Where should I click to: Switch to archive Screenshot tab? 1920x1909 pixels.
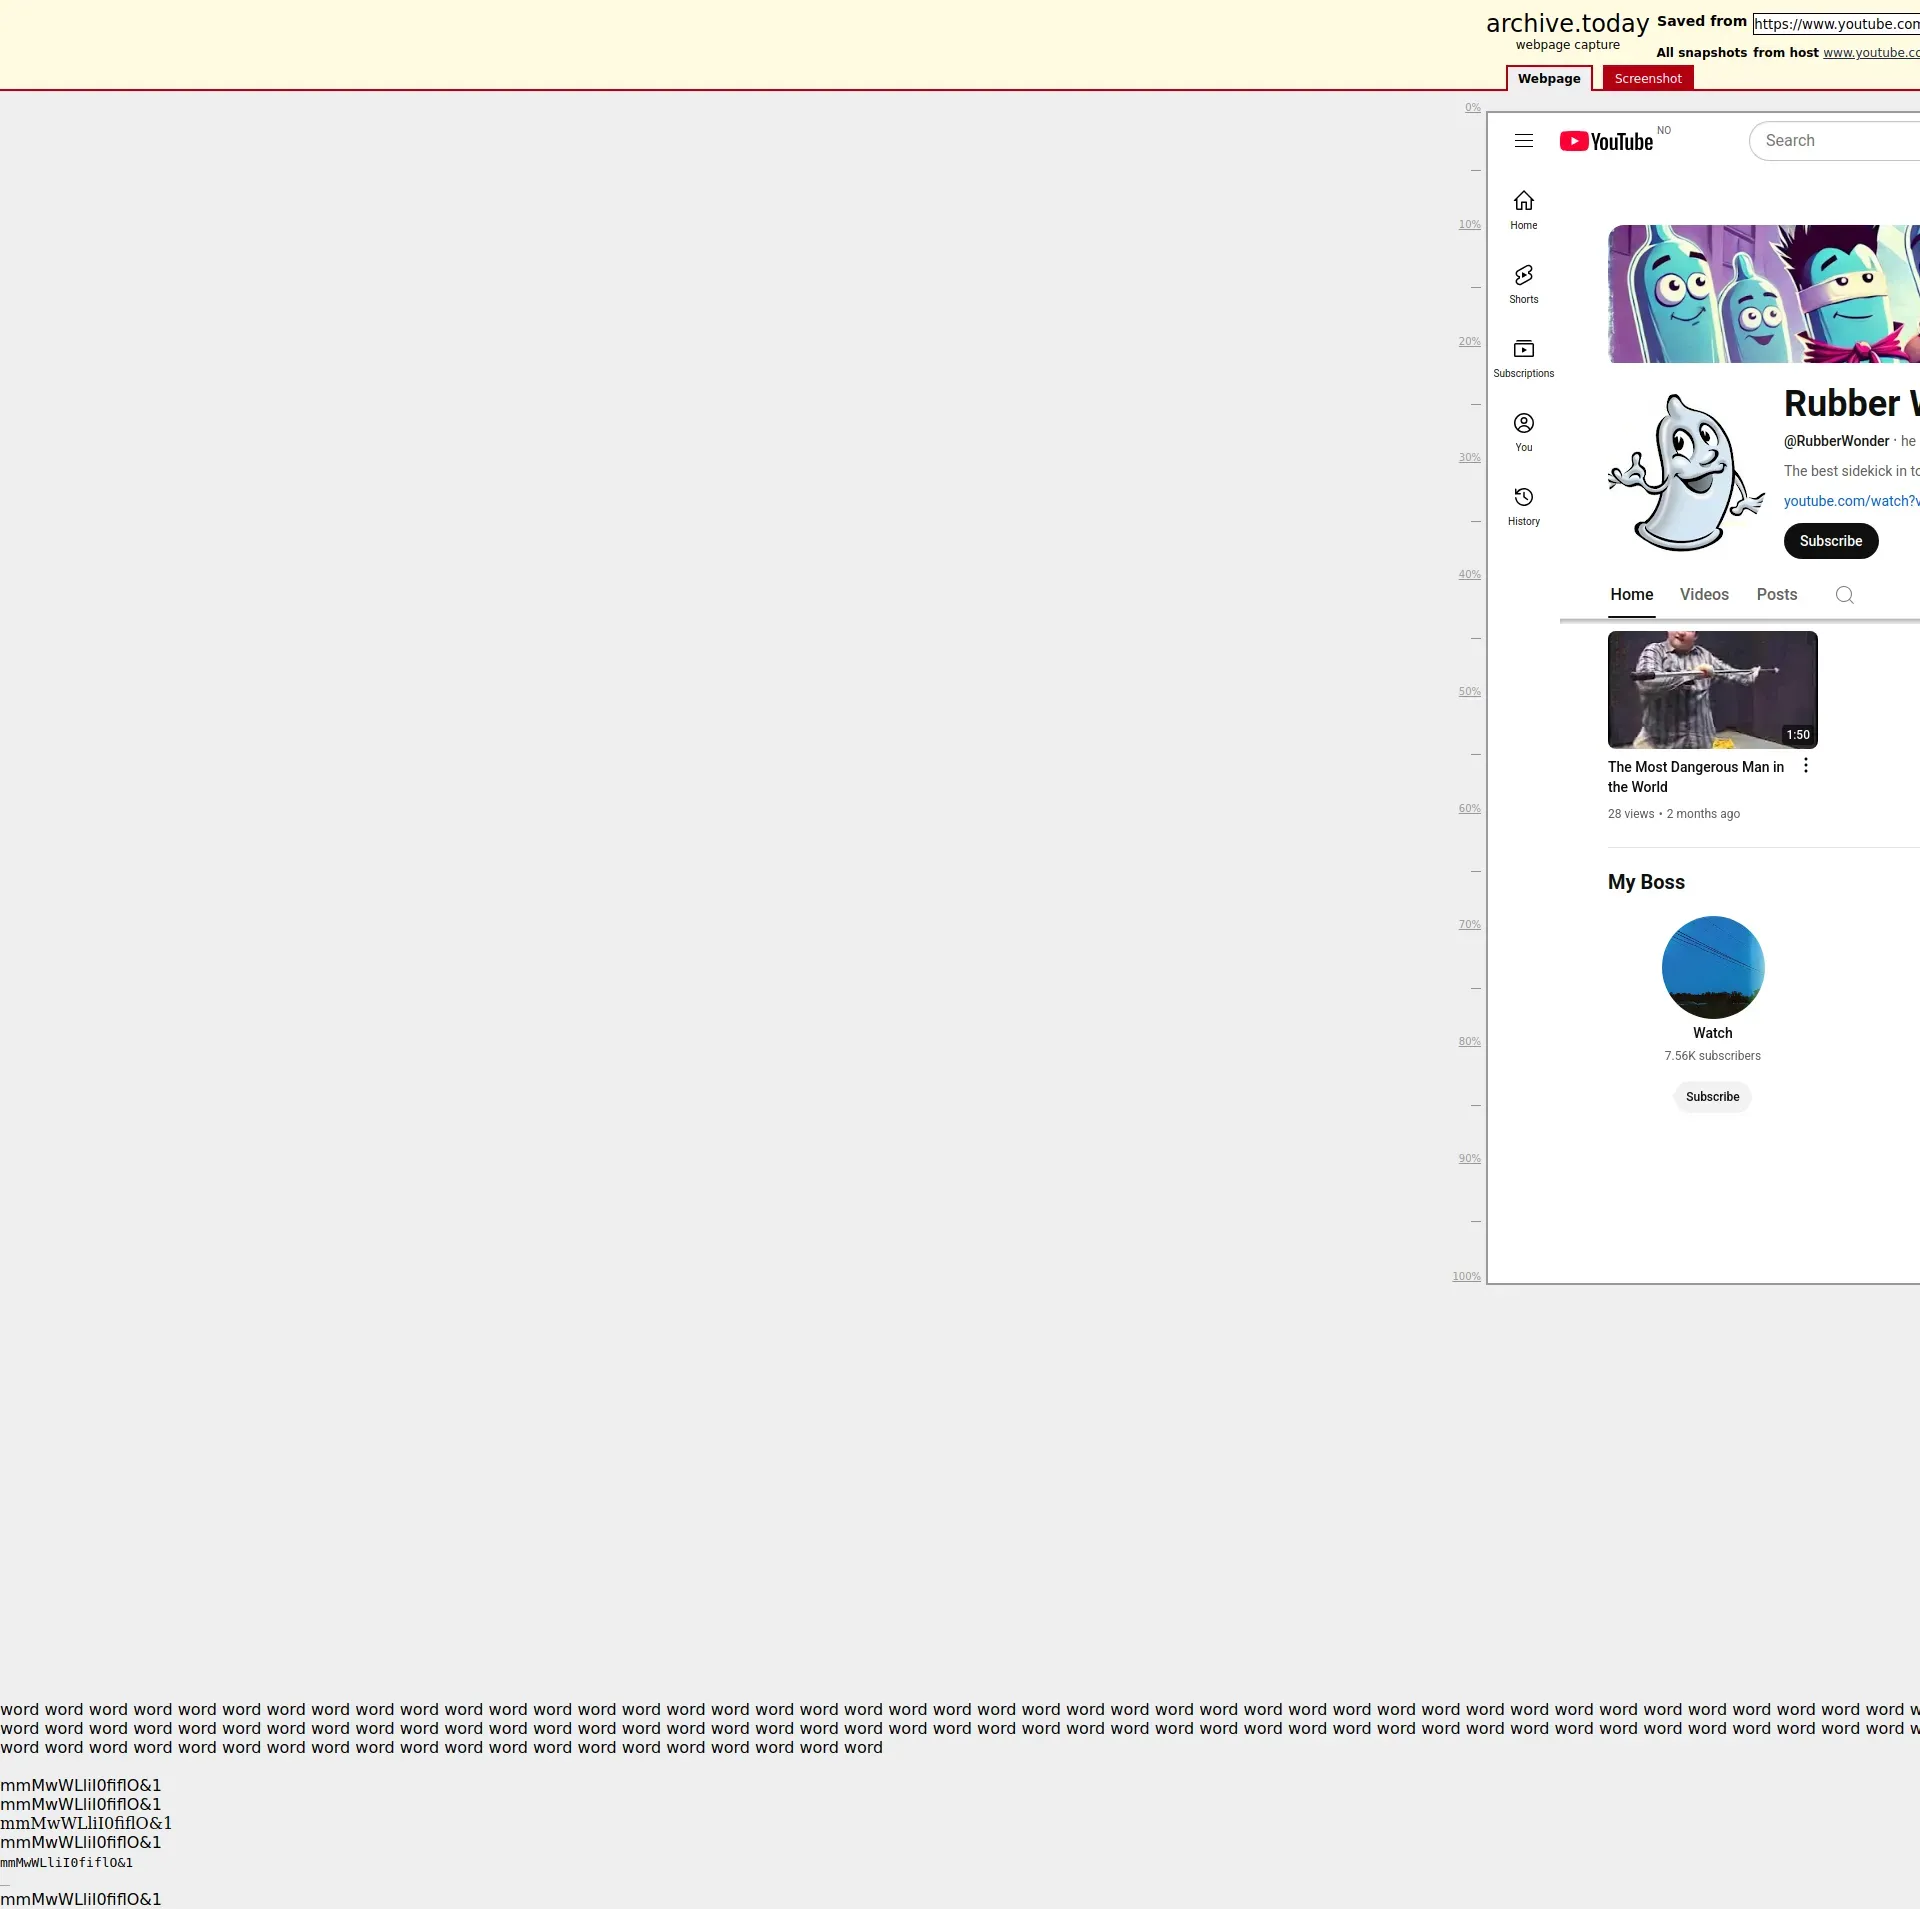point(1647,78)
